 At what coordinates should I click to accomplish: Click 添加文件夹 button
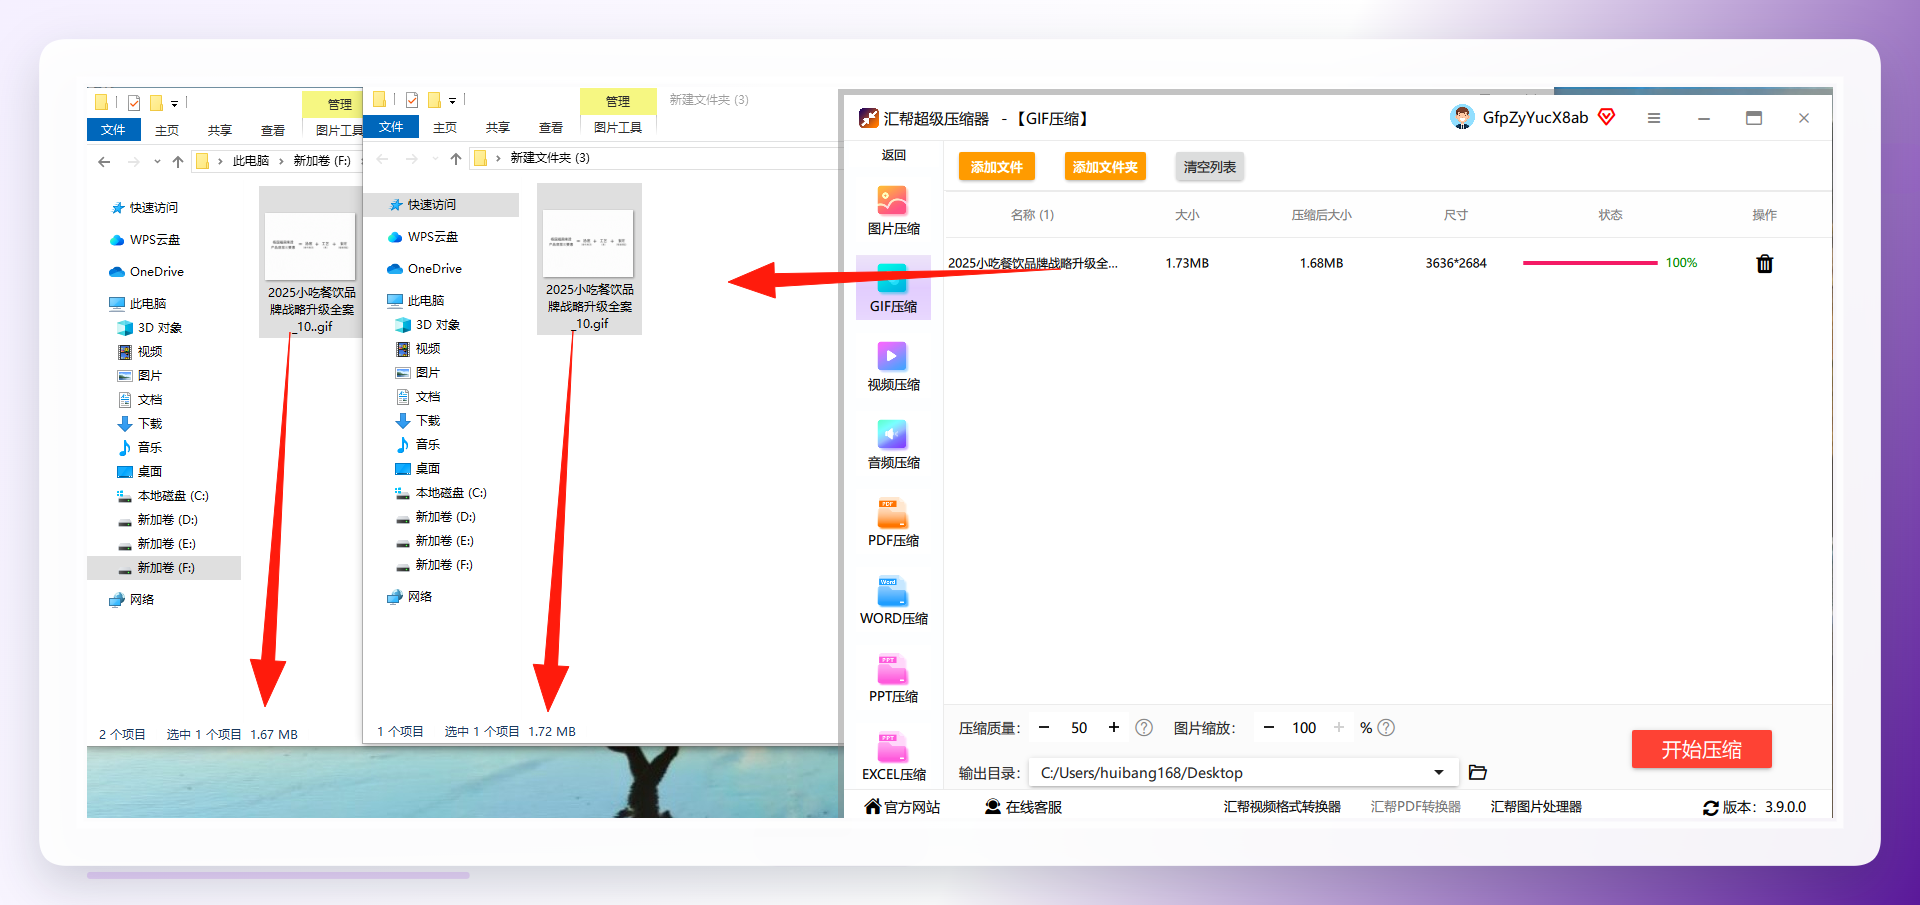(x=1105, y=167)
